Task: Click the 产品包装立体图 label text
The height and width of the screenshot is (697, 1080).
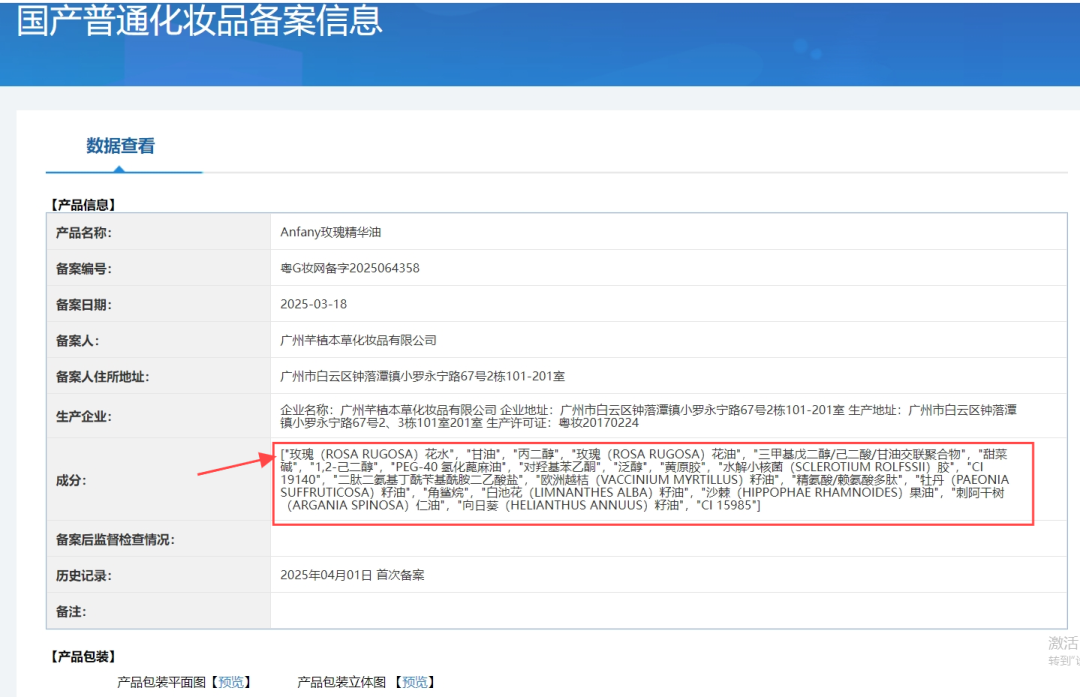Action: click(x=342, y=682)
